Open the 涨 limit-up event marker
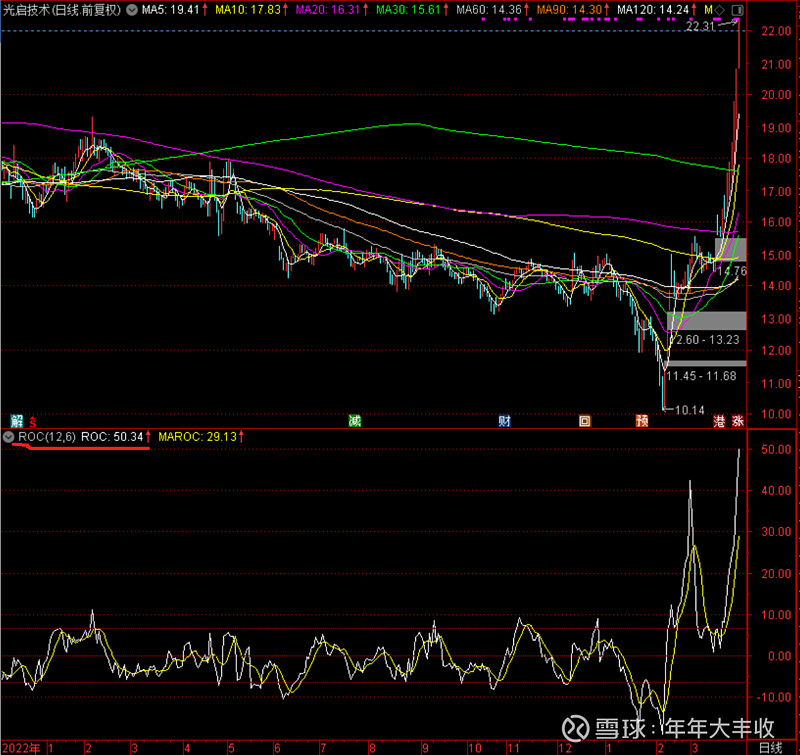Image resolution: width=800 pixels, height=755 pixels. (738, 421)
